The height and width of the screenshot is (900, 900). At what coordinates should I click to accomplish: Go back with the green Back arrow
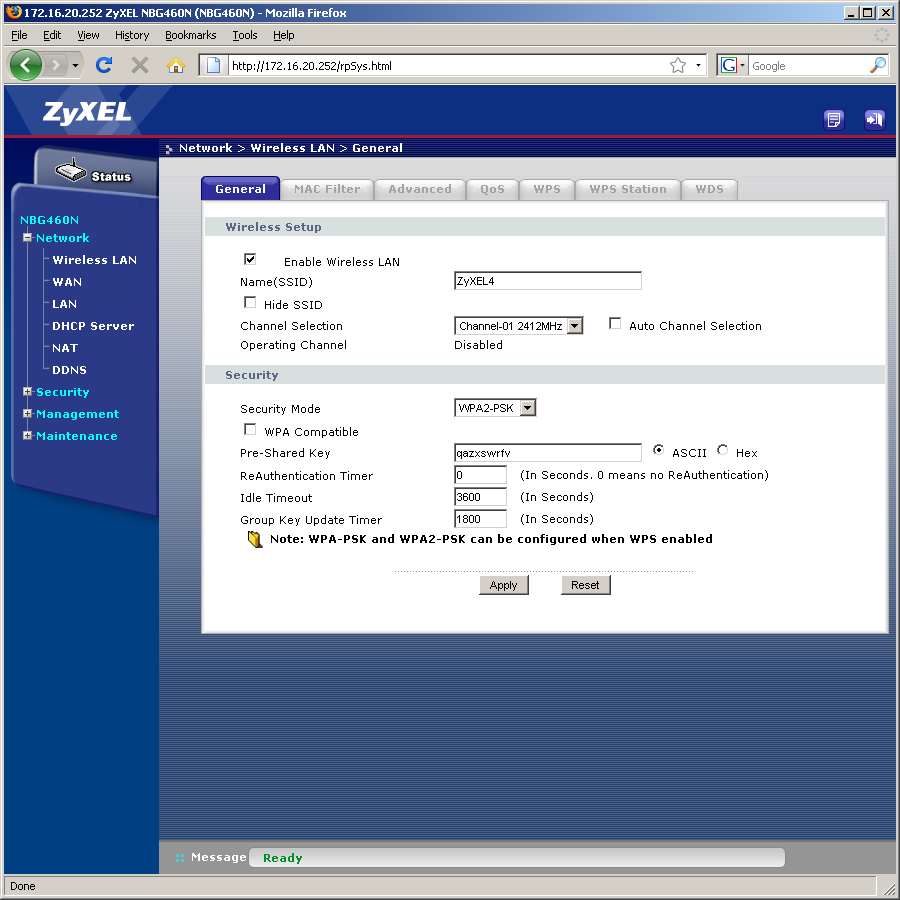[x=25, y=65]
